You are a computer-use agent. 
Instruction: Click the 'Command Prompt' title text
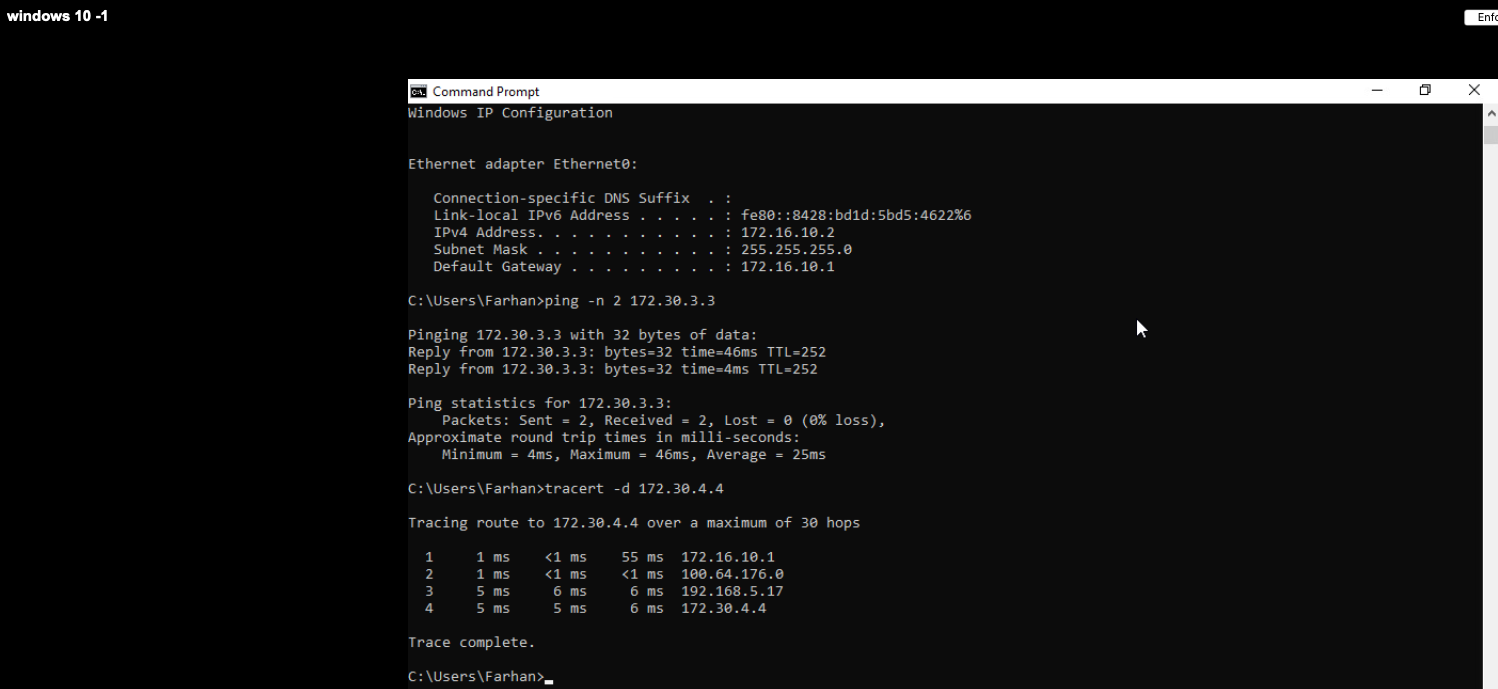click(486, 92)
